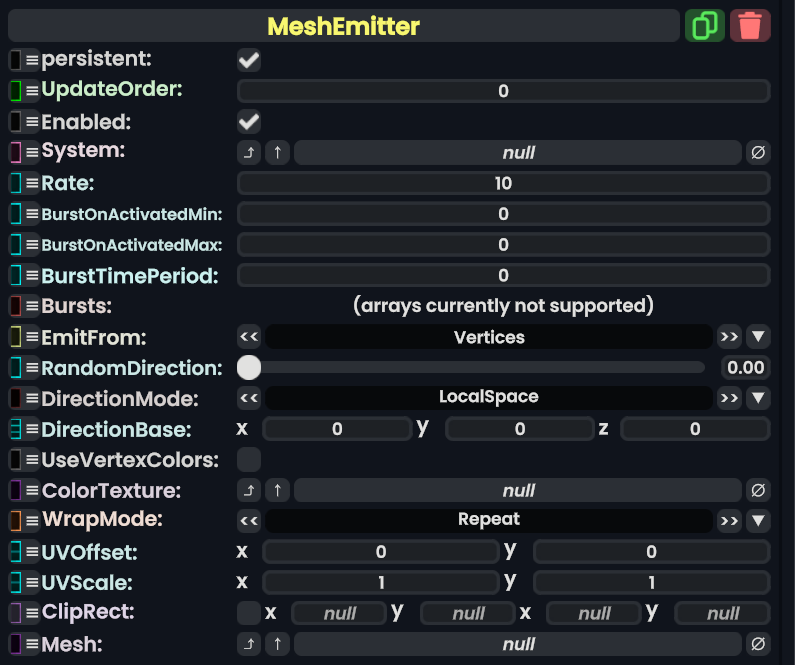The height and width of the screenshot is (665, 795).
Task: Open the WrapMode dropdown arrow
Action: point(758,521)
